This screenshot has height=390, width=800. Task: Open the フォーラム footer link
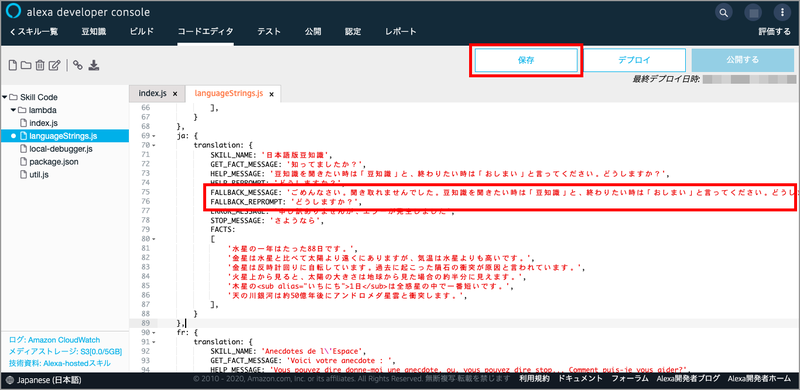click(630, 379)
